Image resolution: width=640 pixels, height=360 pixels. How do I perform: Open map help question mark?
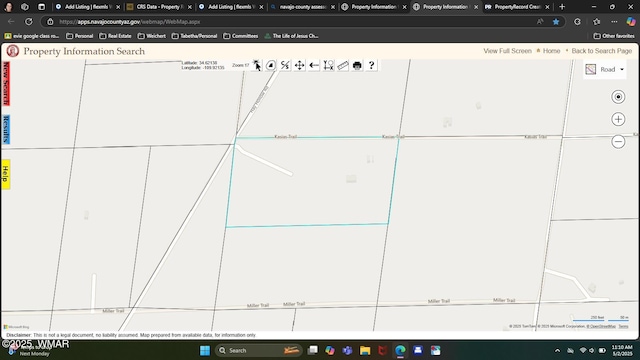coord(371,65)
